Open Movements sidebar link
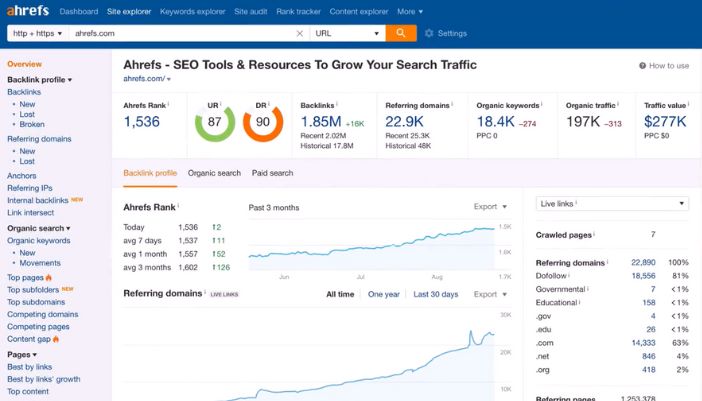 40,263
